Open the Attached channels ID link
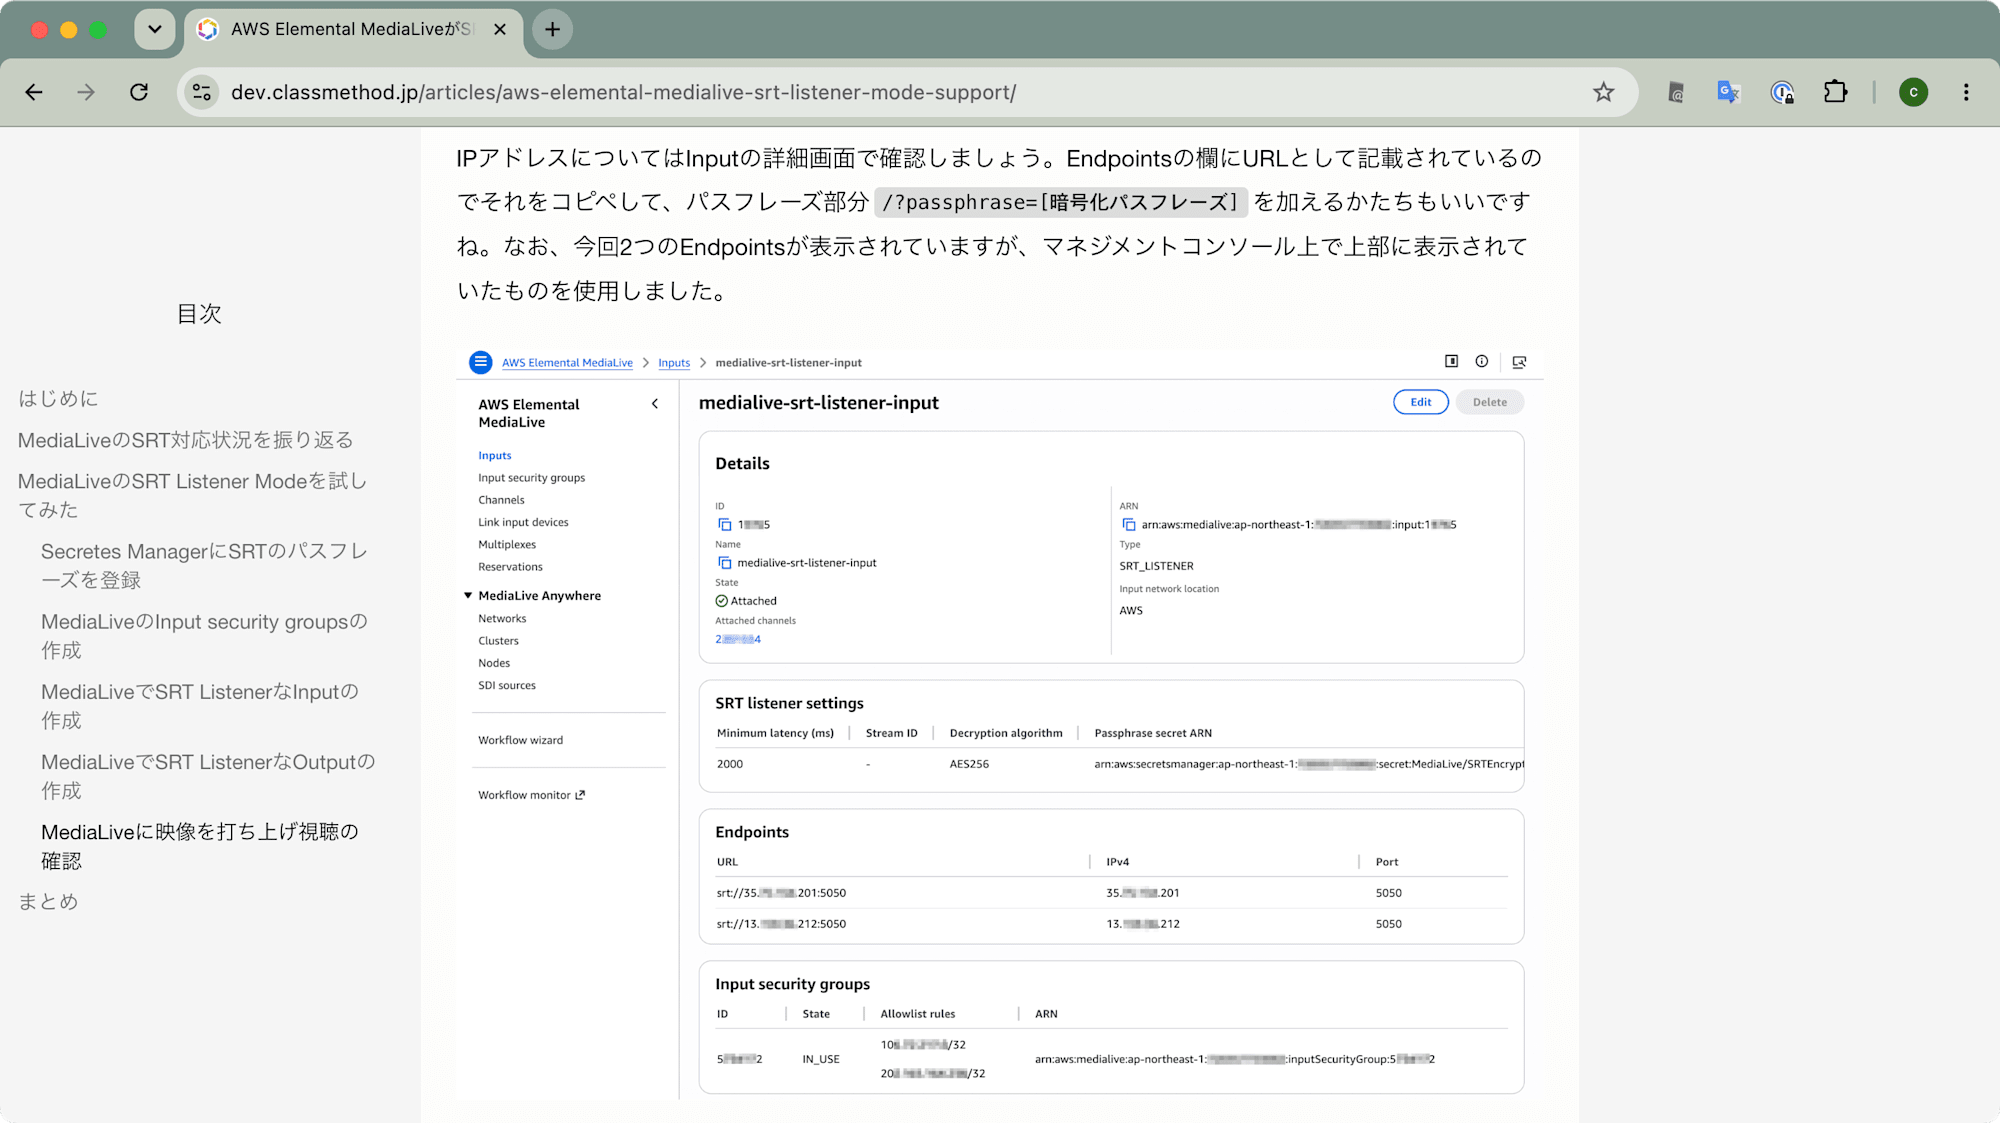This screenshot has width=2000, height=1123. pos(738,639)
